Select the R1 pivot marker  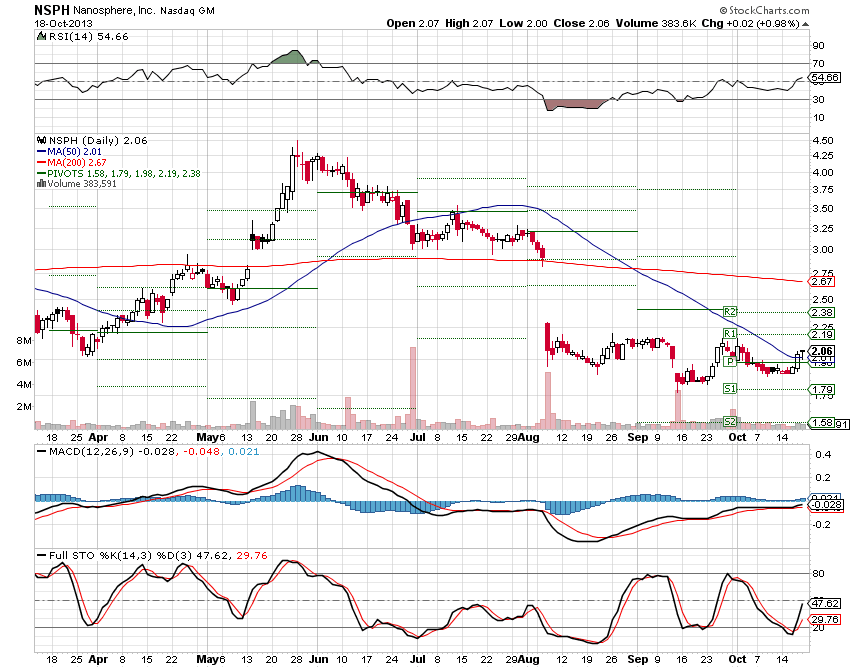pos(730,333)
